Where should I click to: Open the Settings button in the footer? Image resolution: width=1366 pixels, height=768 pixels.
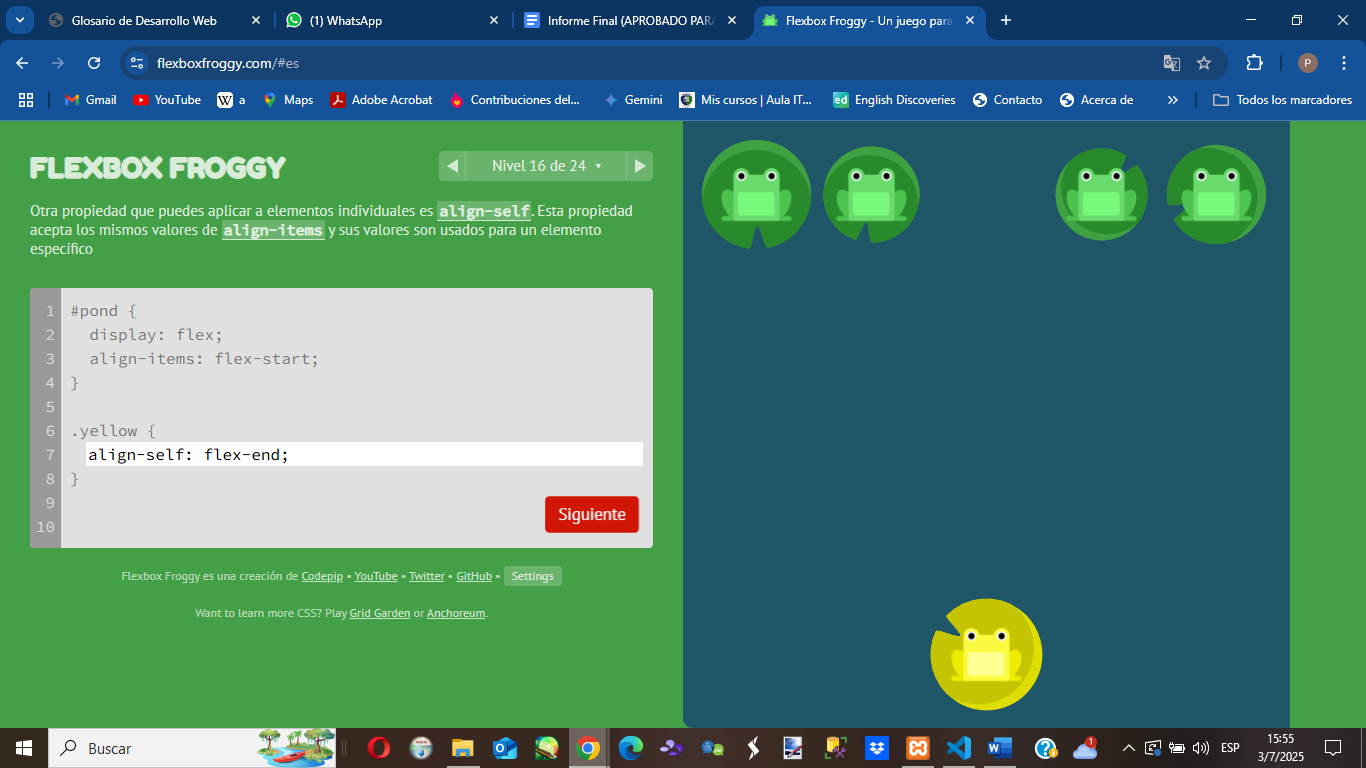(532, 576)
